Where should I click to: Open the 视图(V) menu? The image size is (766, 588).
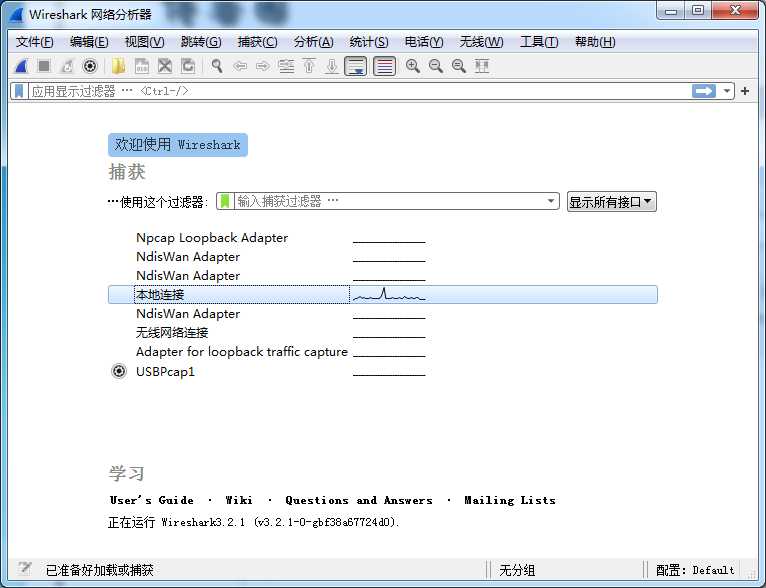click(x=145, y=42)
